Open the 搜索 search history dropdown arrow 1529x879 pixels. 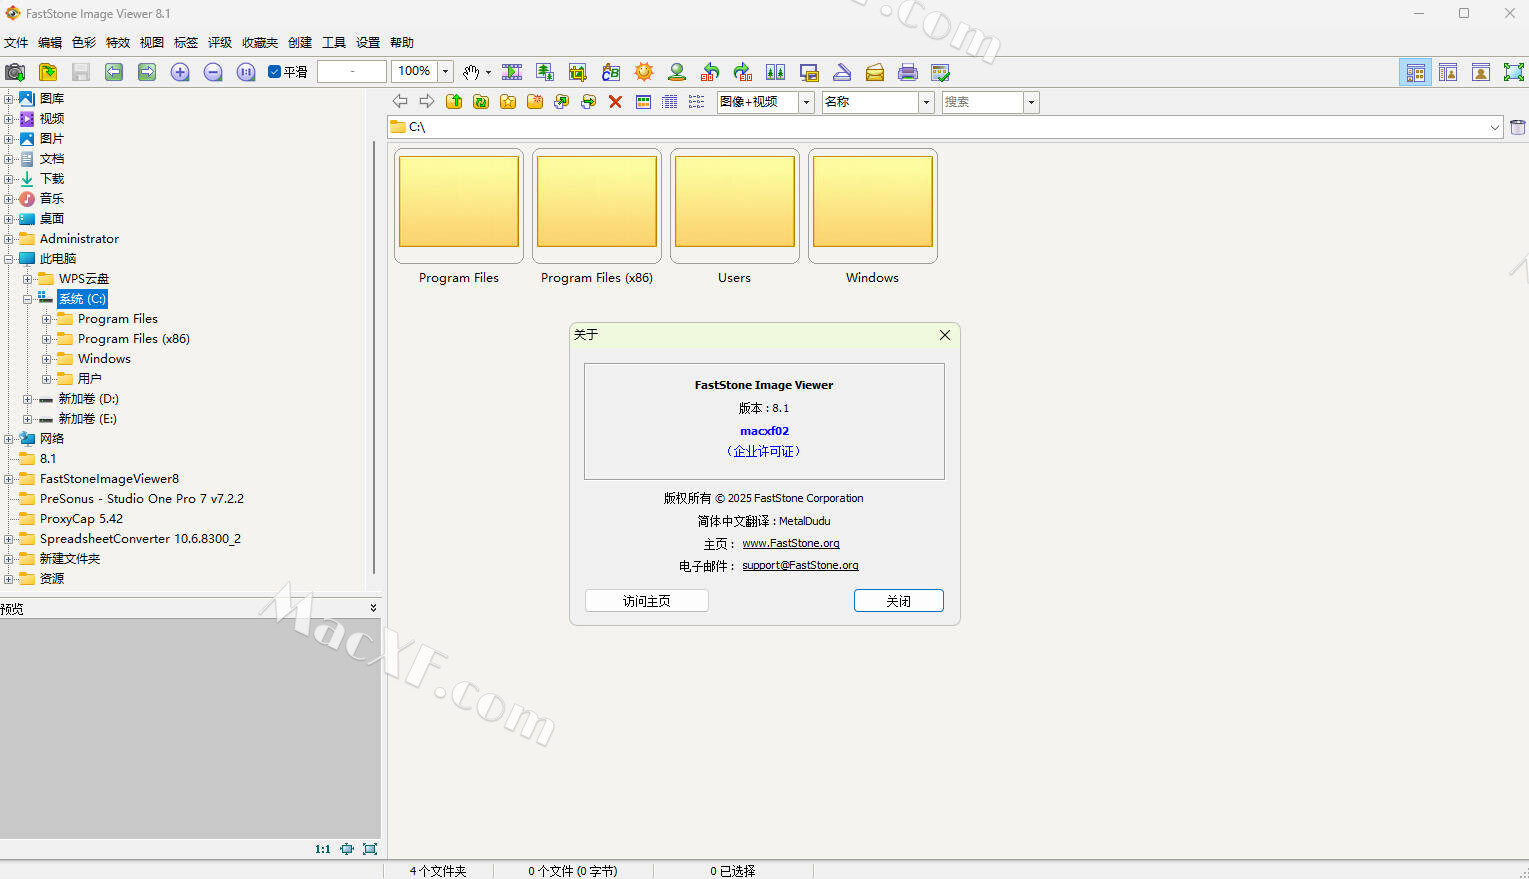pyautogui.click(x=1031, y=102)
